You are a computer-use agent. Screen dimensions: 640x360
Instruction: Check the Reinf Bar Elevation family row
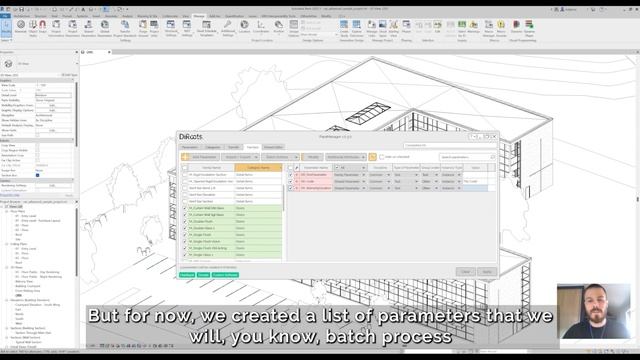coord(185,195)
